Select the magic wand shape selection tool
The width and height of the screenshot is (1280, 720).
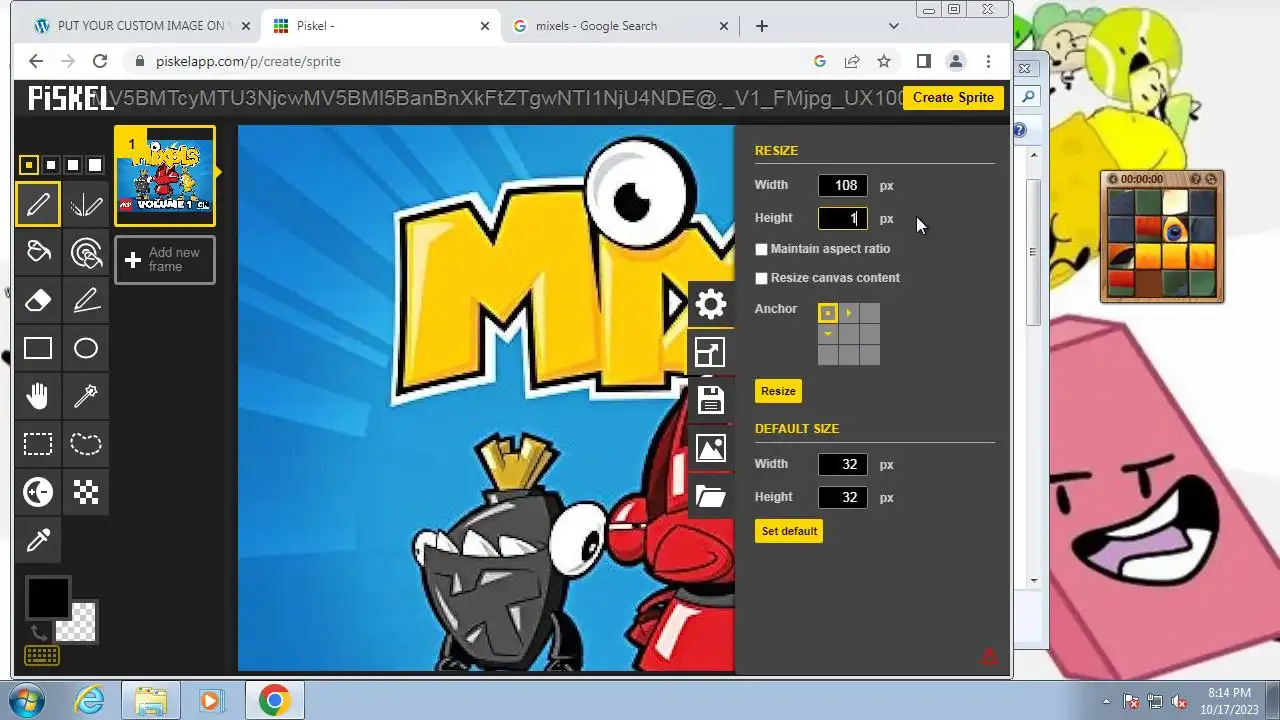[86, 396]
